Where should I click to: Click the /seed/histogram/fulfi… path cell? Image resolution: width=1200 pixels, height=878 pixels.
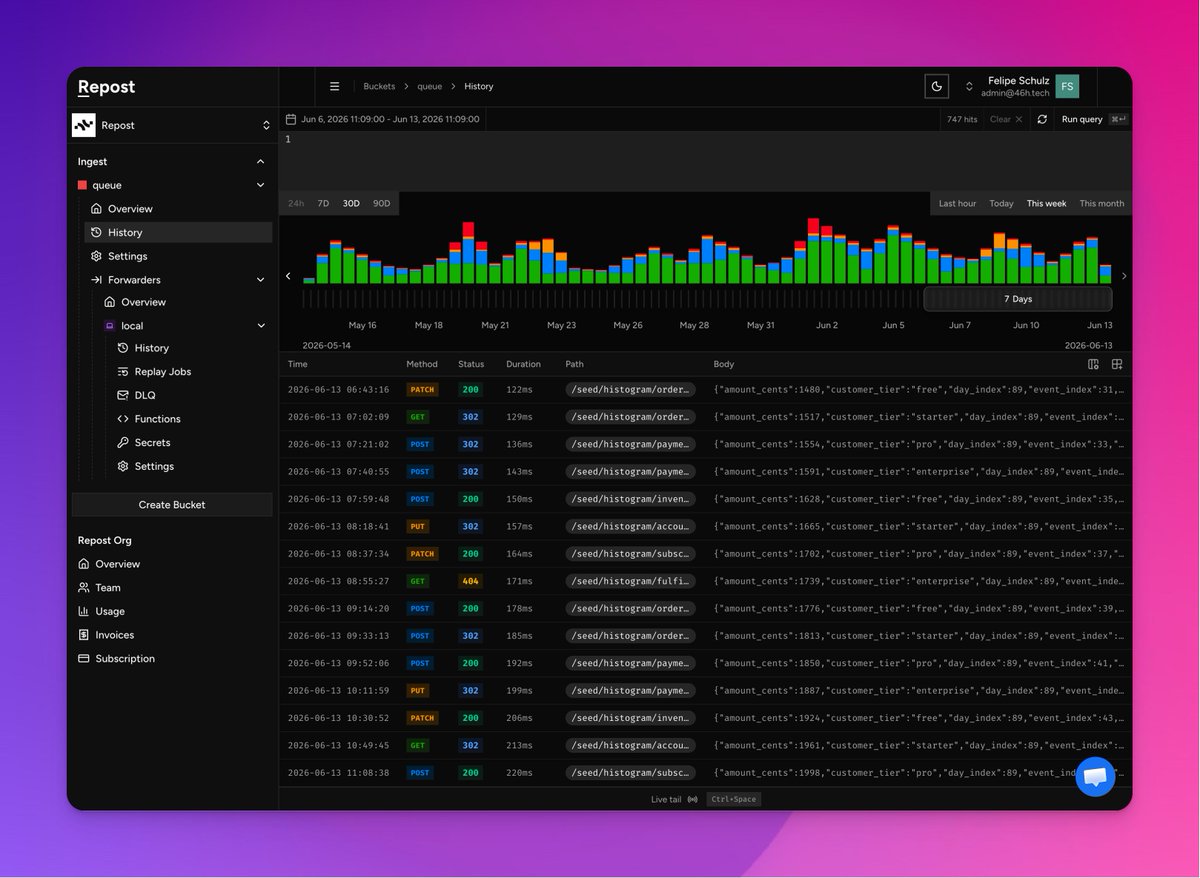630,581
